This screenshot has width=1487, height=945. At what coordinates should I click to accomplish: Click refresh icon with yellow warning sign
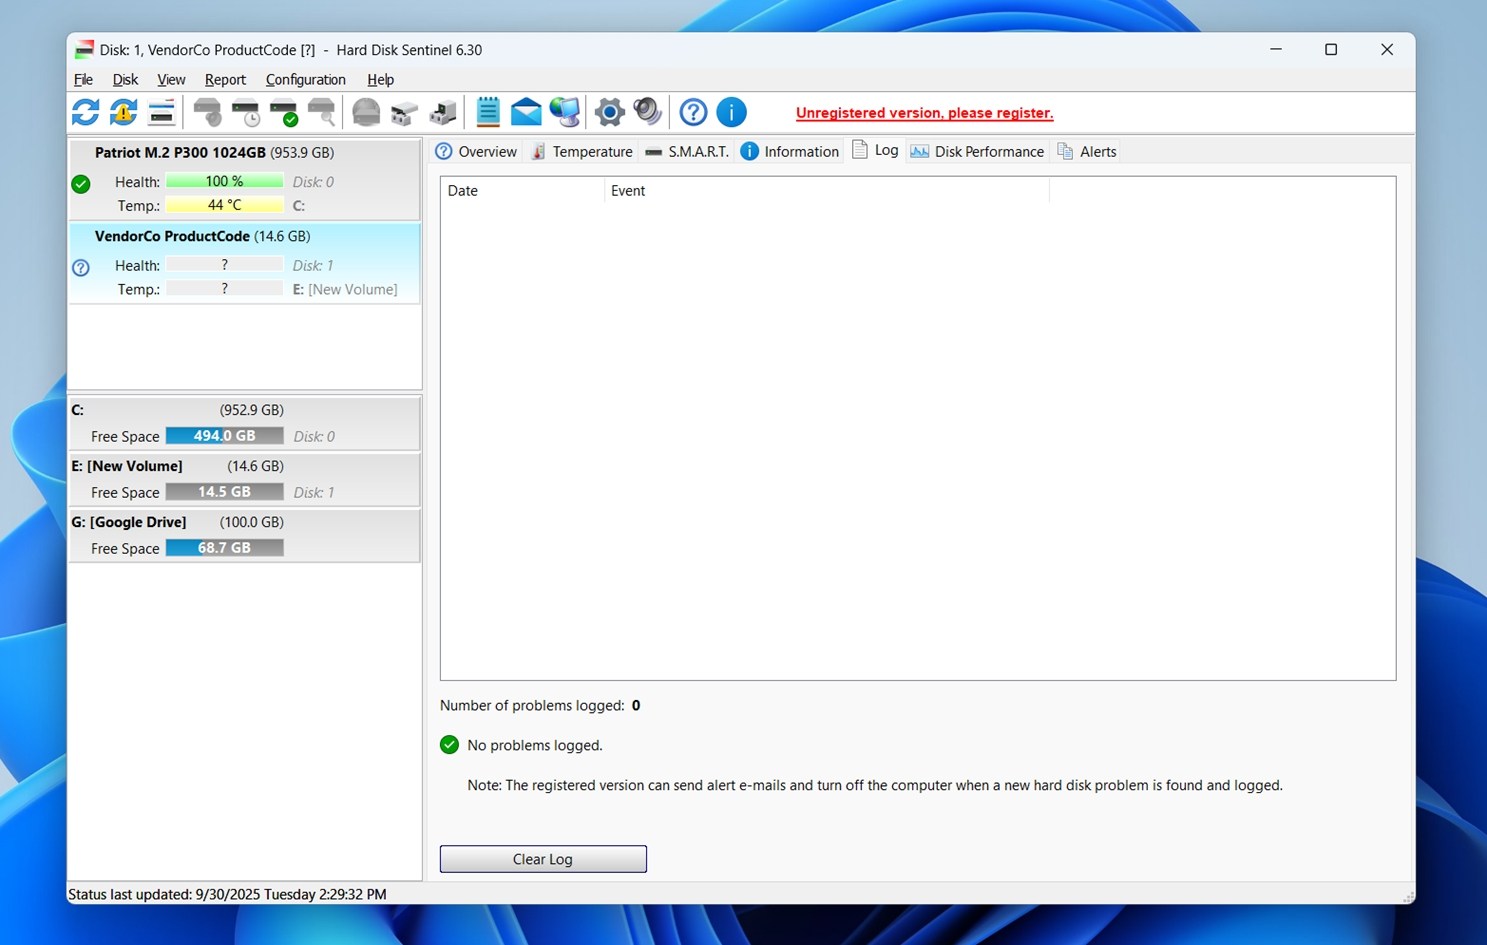click(x=123, y=112)
